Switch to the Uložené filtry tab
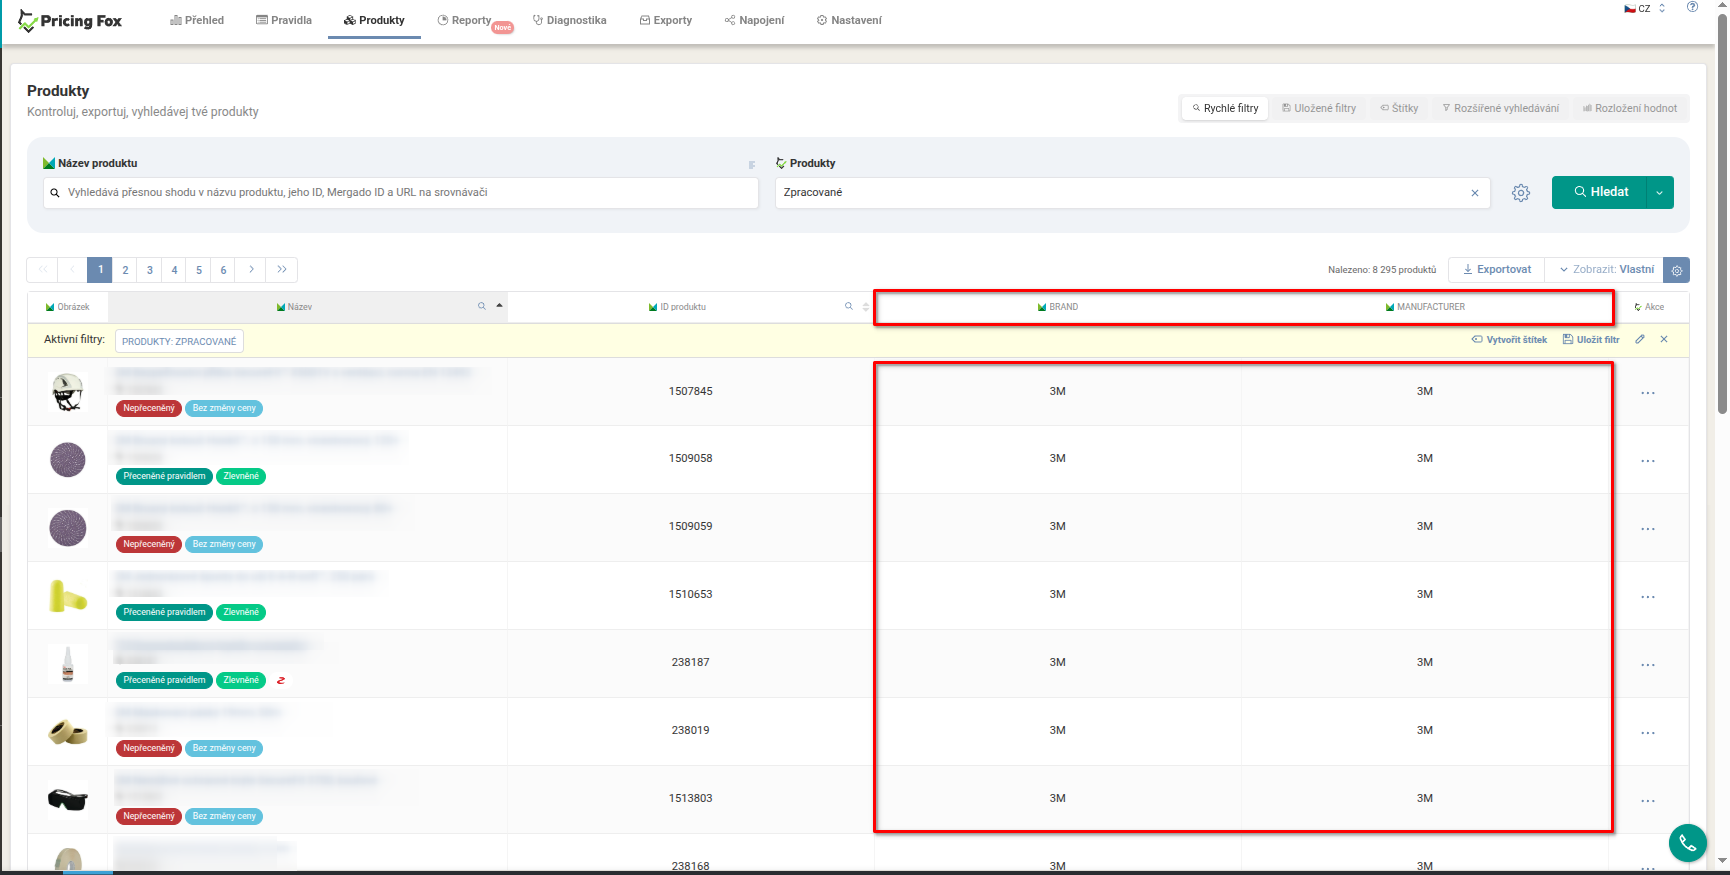This screenshot has height=875, width=1730. pos(1319,108)
